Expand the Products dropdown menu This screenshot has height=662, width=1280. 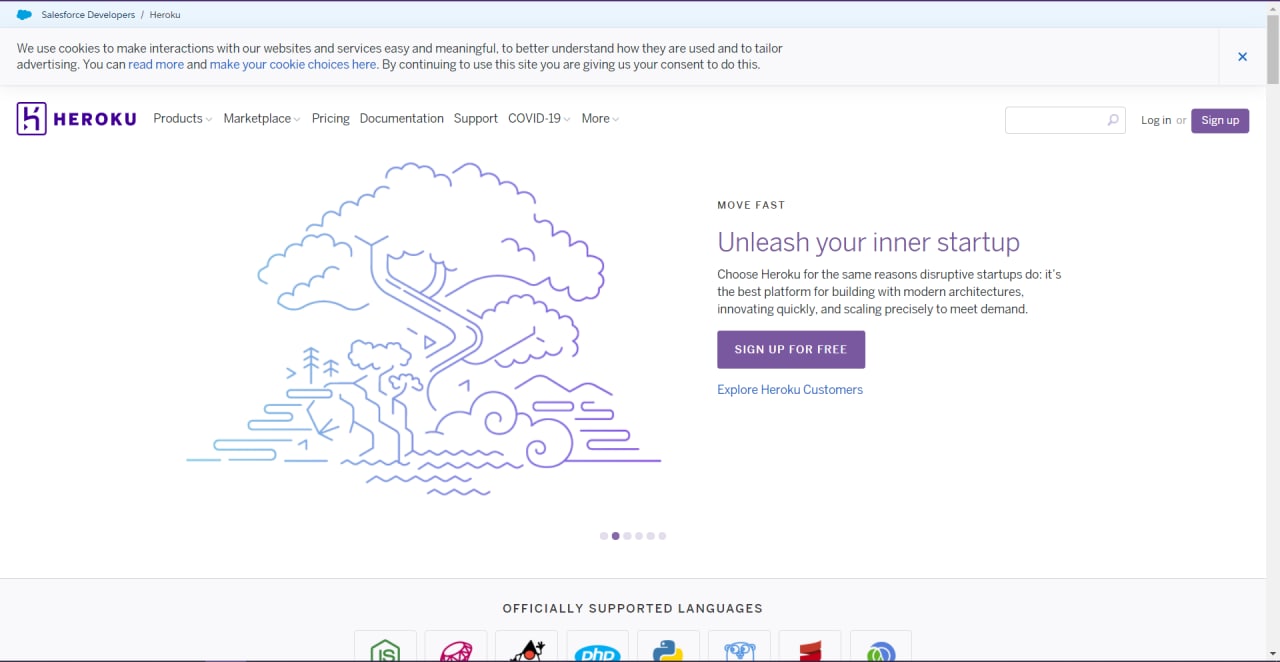(x=183, y=118)
